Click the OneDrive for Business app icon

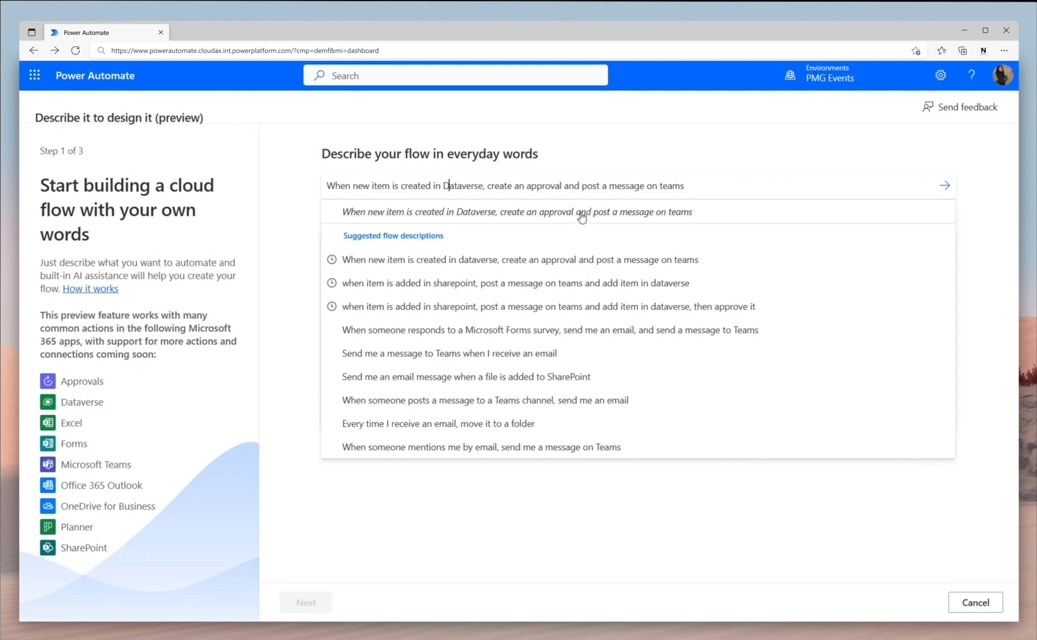(x=48, y=506)
